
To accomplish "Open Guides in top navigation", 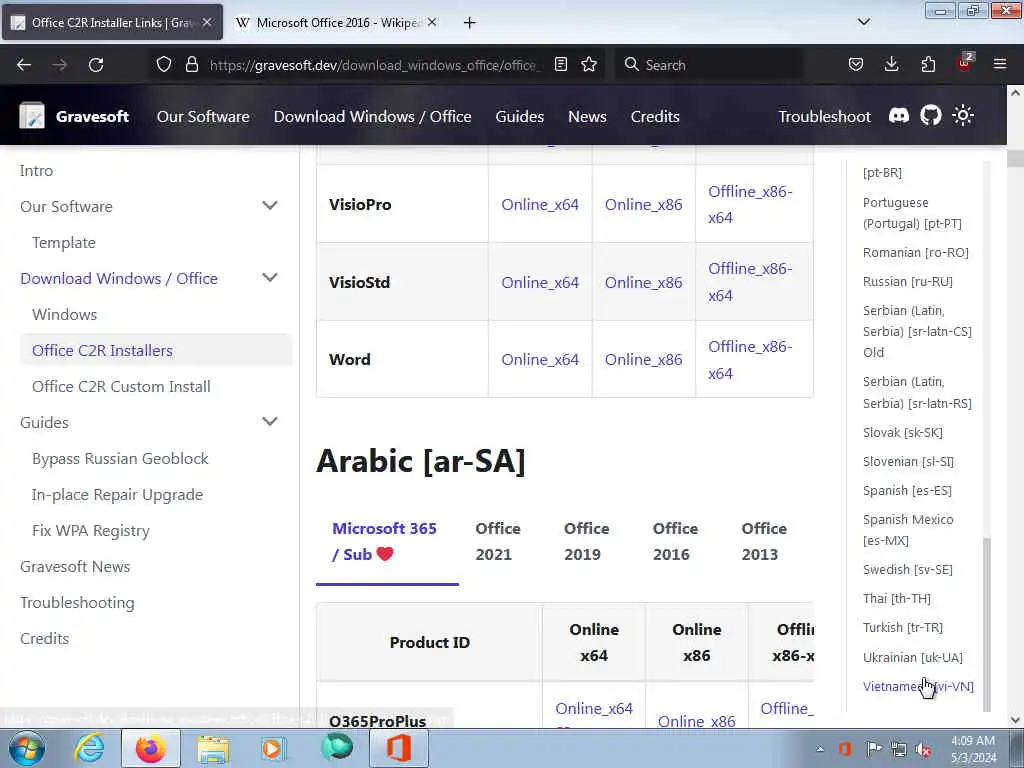I will point(520,116).
